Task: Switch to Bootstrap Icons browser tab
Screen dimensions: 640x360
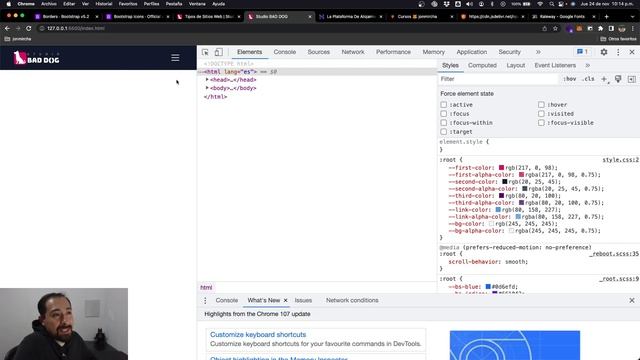Action: tap(137, 17)
